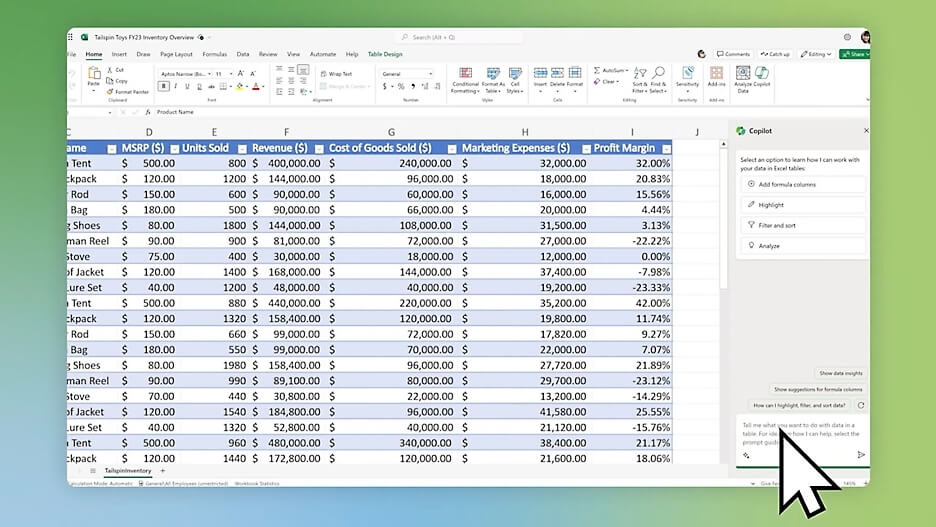
Task: Choose the Analyze option in Copilot
Action: (x=802, y=245)
